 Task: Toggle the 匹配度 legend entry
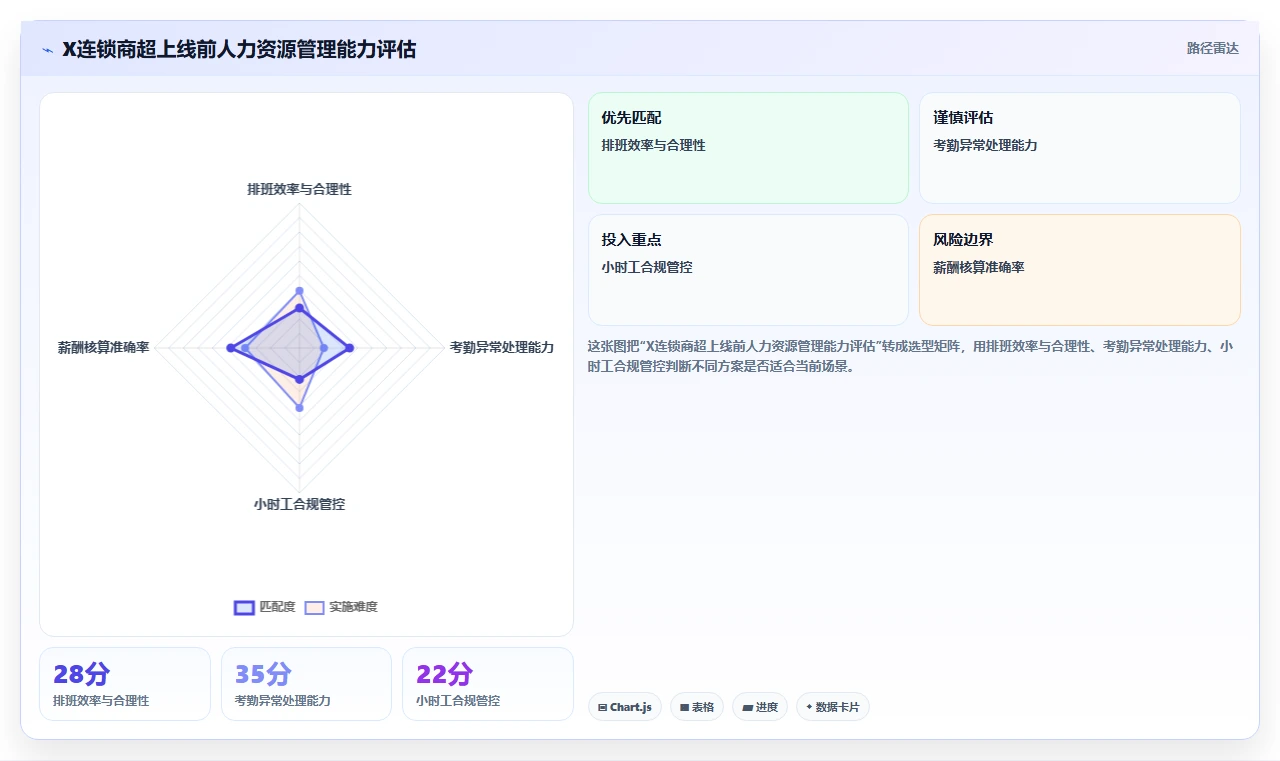pyautogui.click(x=265, y=607)
